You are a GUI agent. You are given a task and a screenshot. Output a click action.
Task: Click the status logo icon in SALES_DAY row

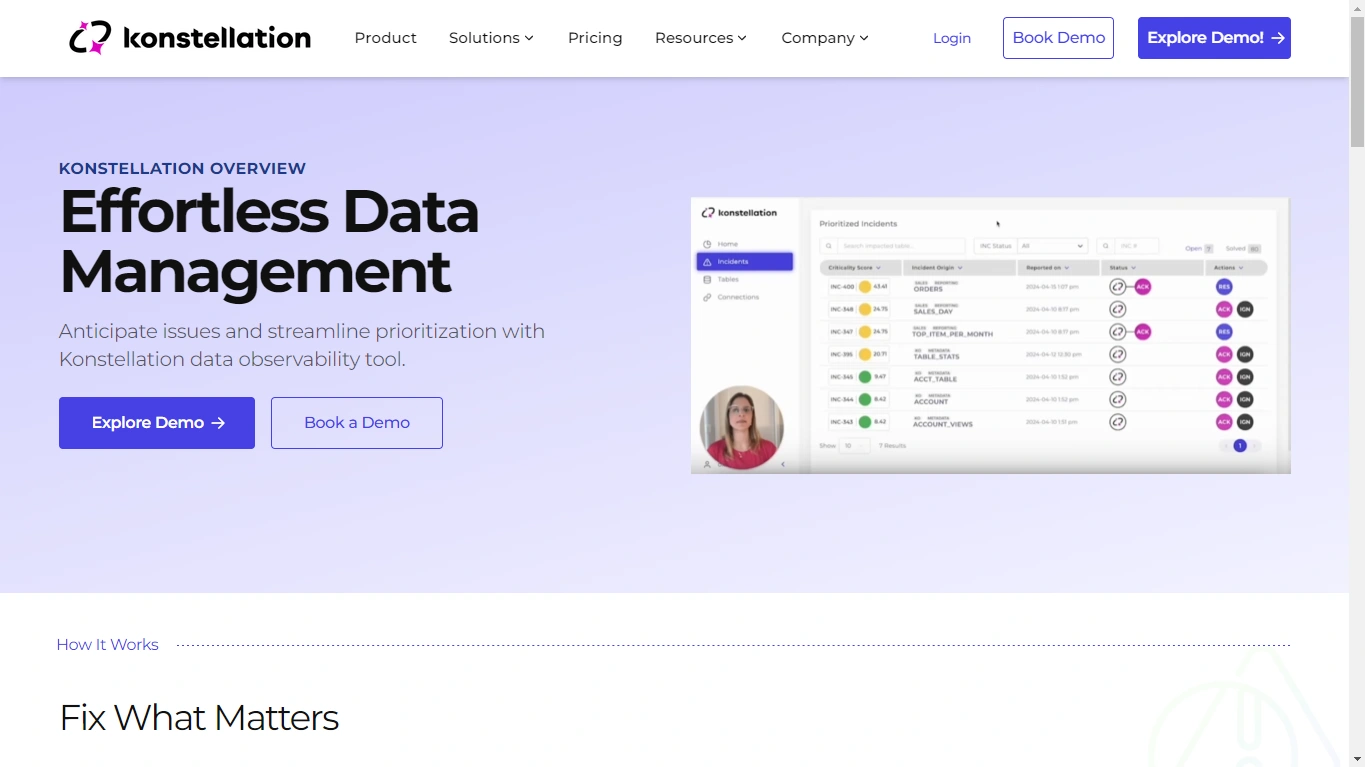tap(1118, 309)
